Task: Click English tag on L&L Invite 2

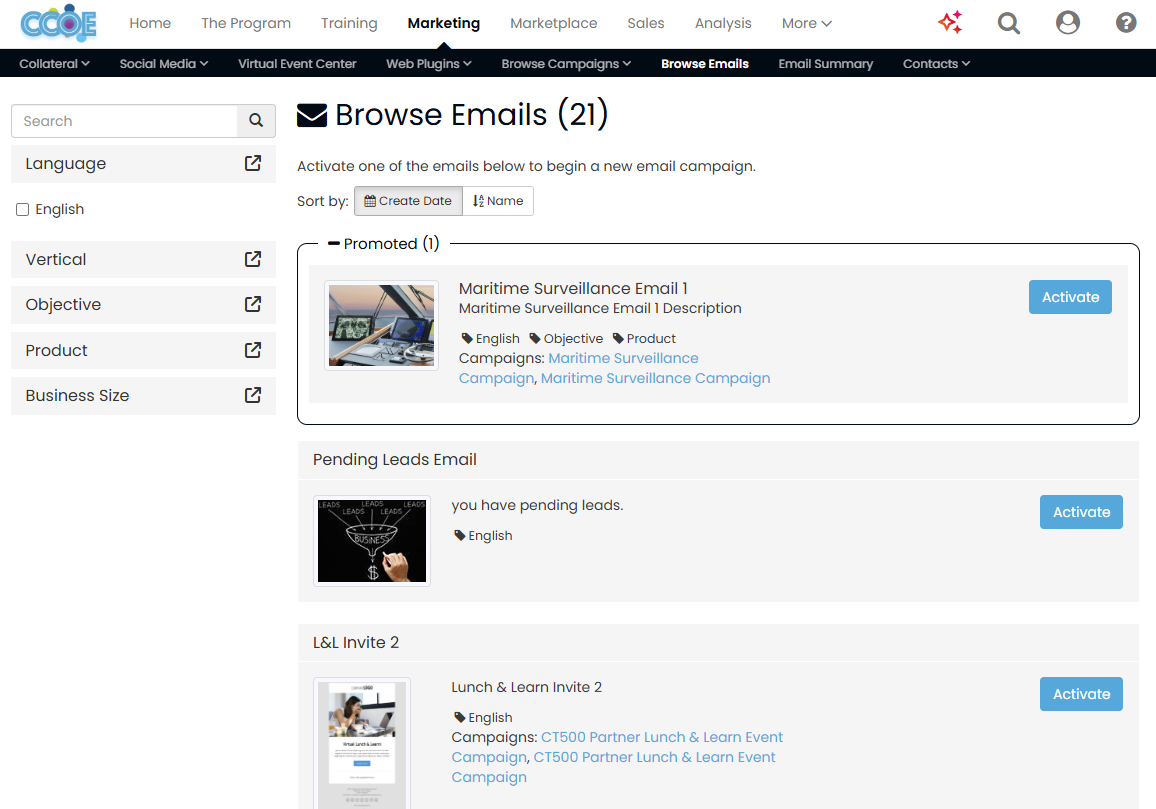Action: pyautogui.click(x=483, y=718)
